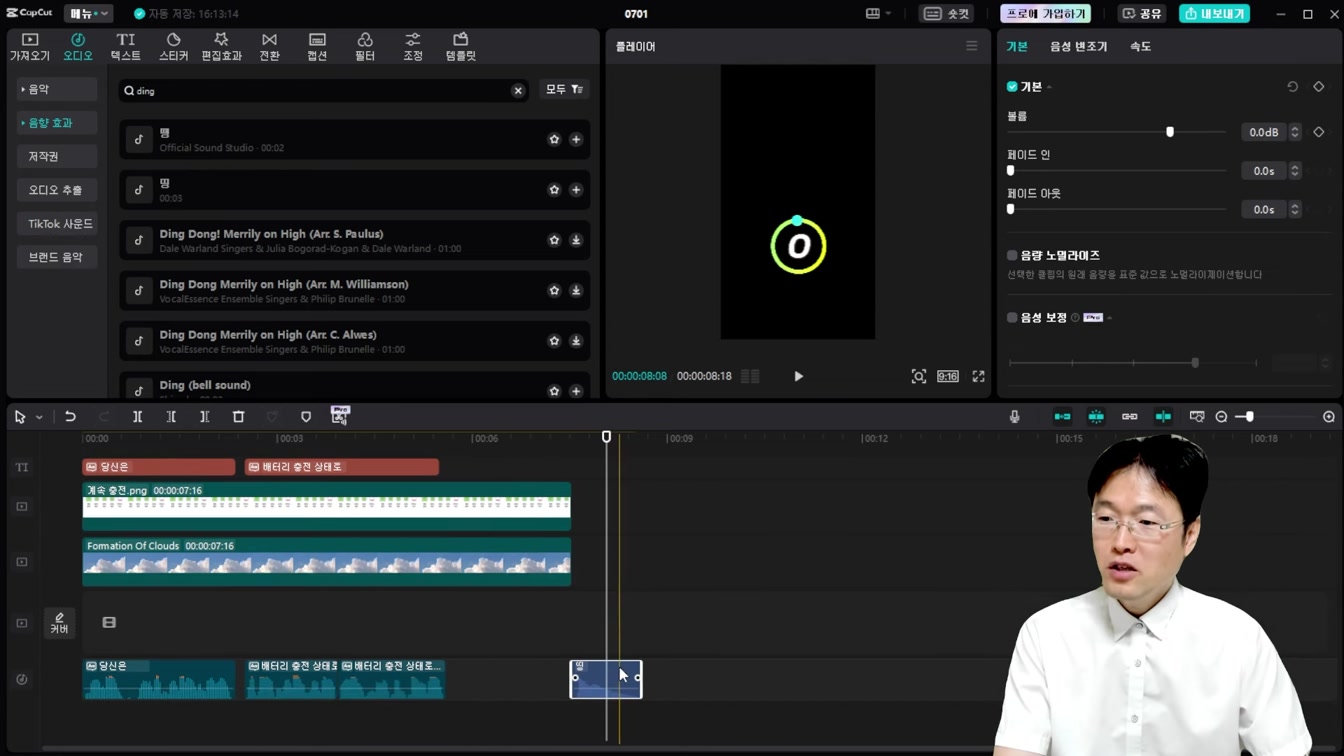Click the 공유 share button
Image resolution: width=1344 pixels, height=756 pixels.
click(1142, 14)
